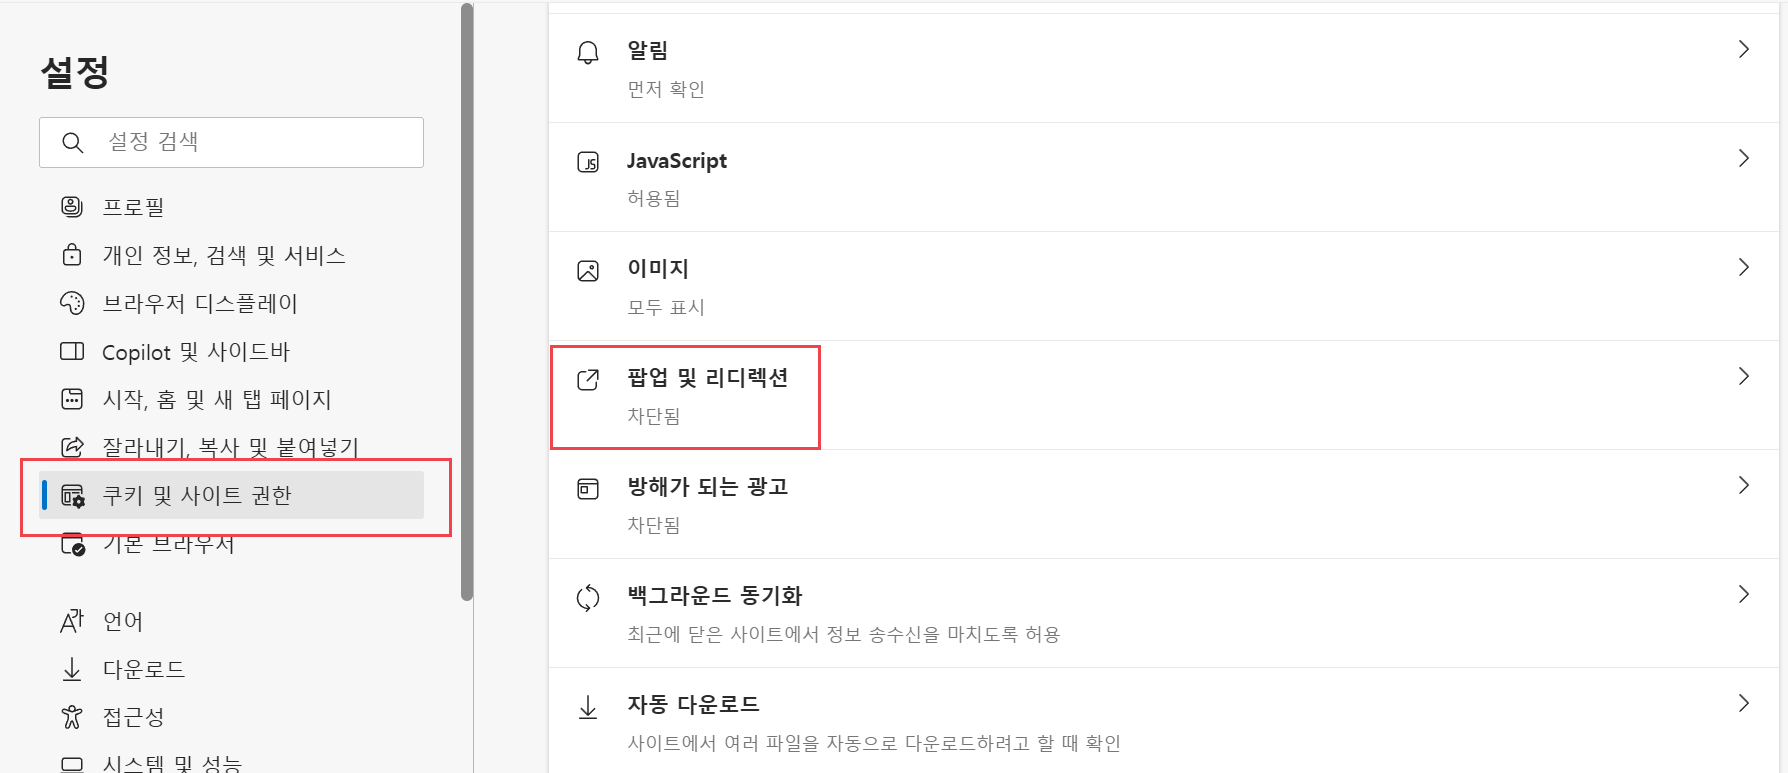
Task: Click the JavaScript JS icon
Action: pos(588,162)
